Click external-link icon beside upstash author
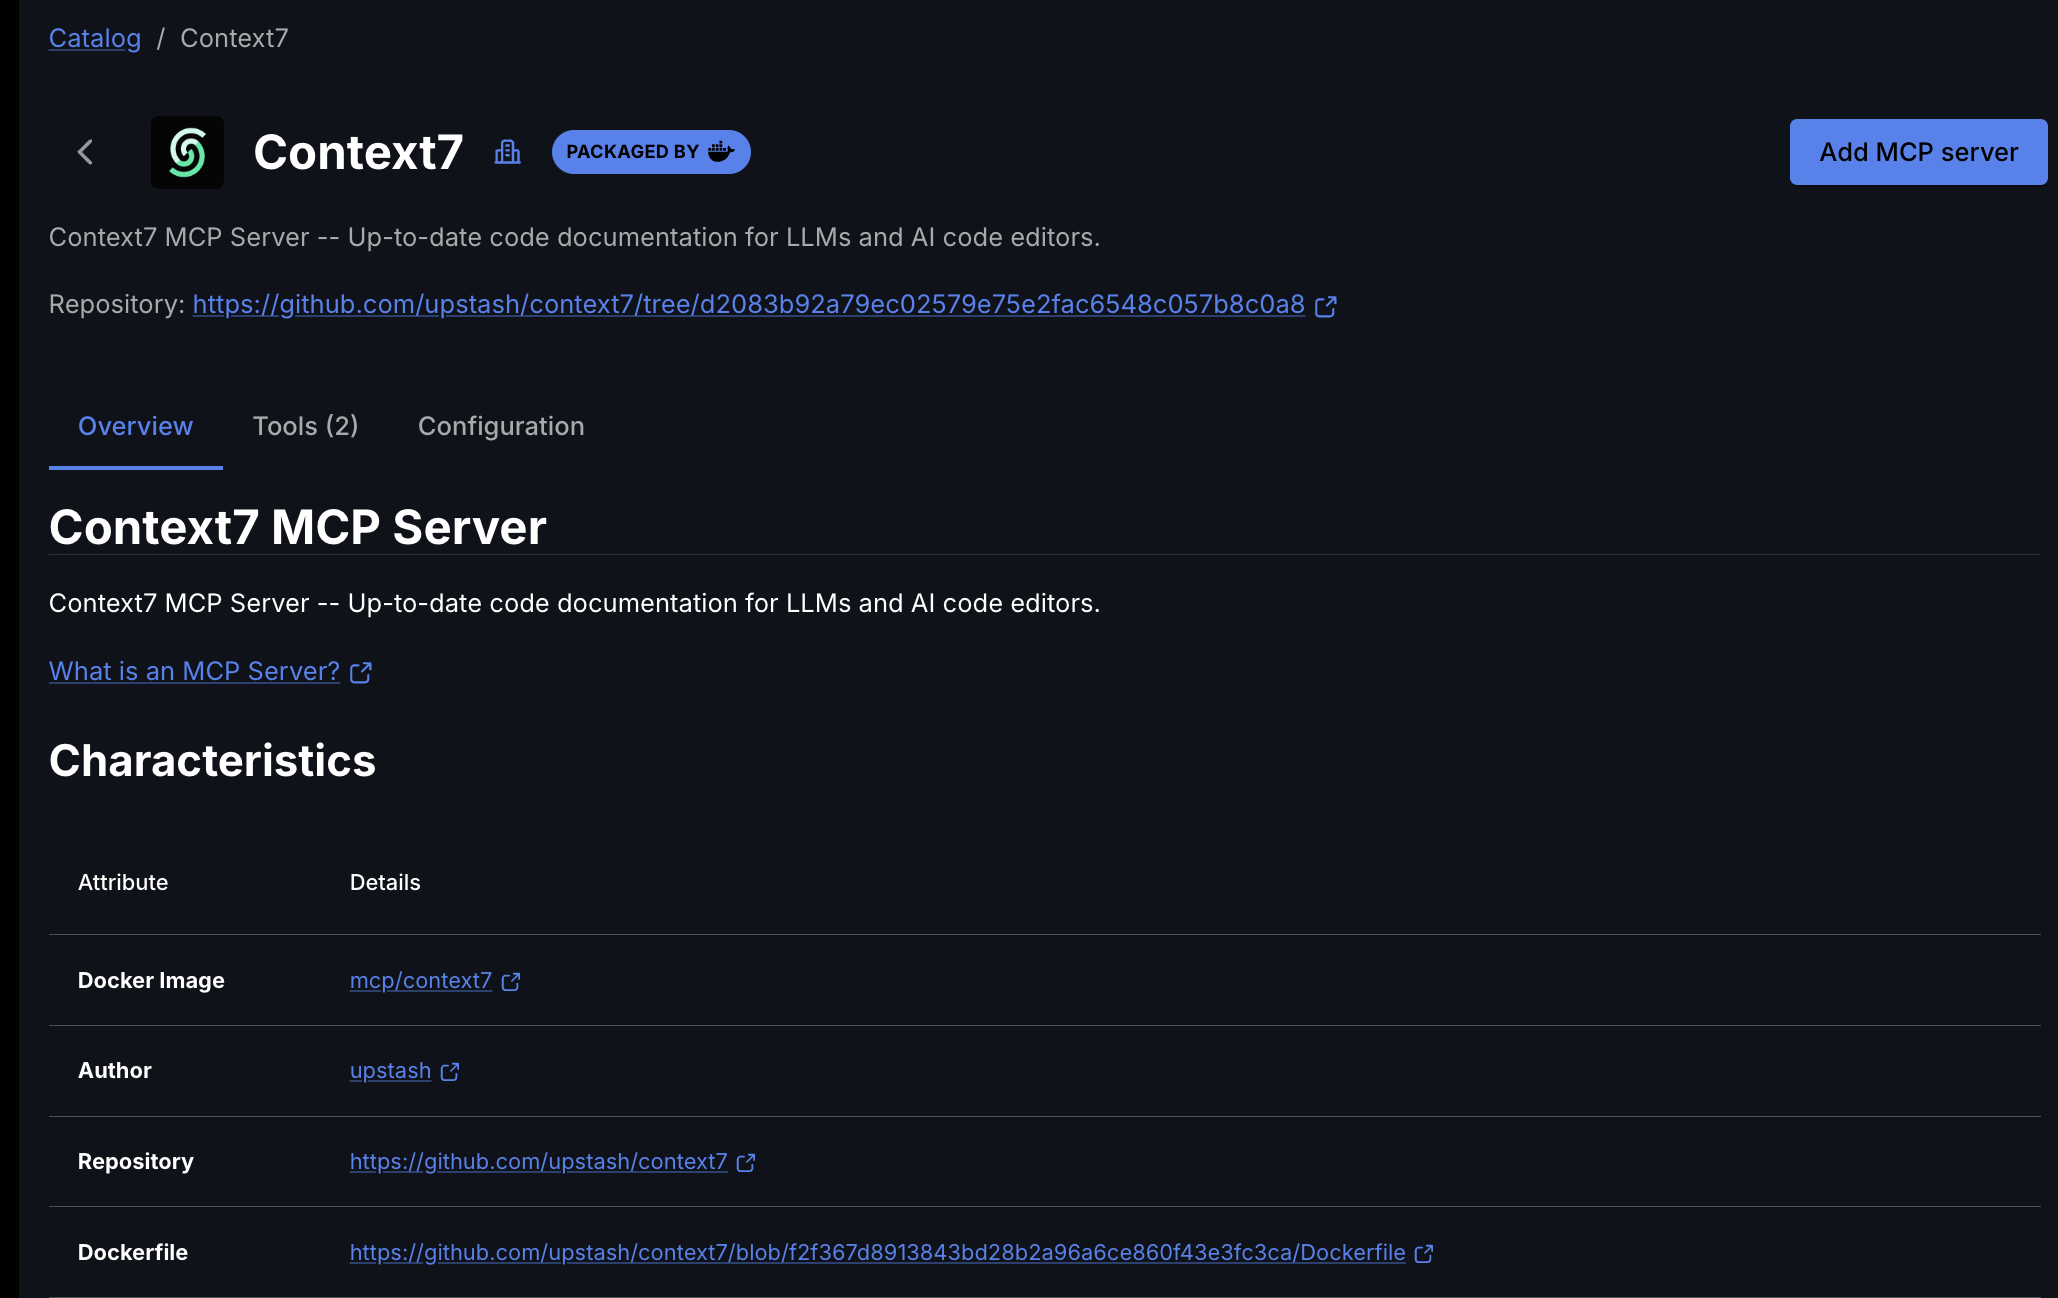This screenshot has height=1298, width=2058. click(x=450, y=1072)
